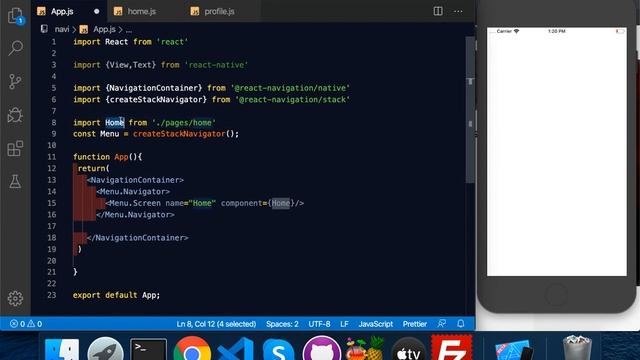
Task: Click opening NavigationContainer tag on line 13
Action: 135,180
